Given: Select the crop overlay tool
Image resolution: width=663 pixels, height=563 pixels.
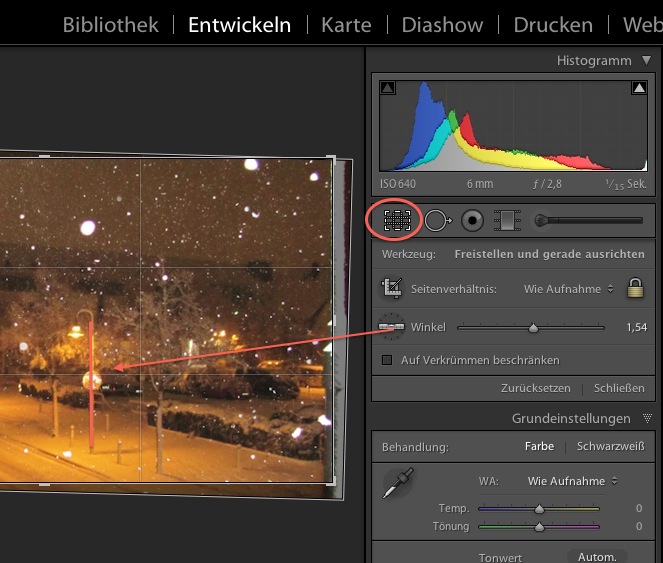Looking at the screenshot, I should click(x=397, y=220).
